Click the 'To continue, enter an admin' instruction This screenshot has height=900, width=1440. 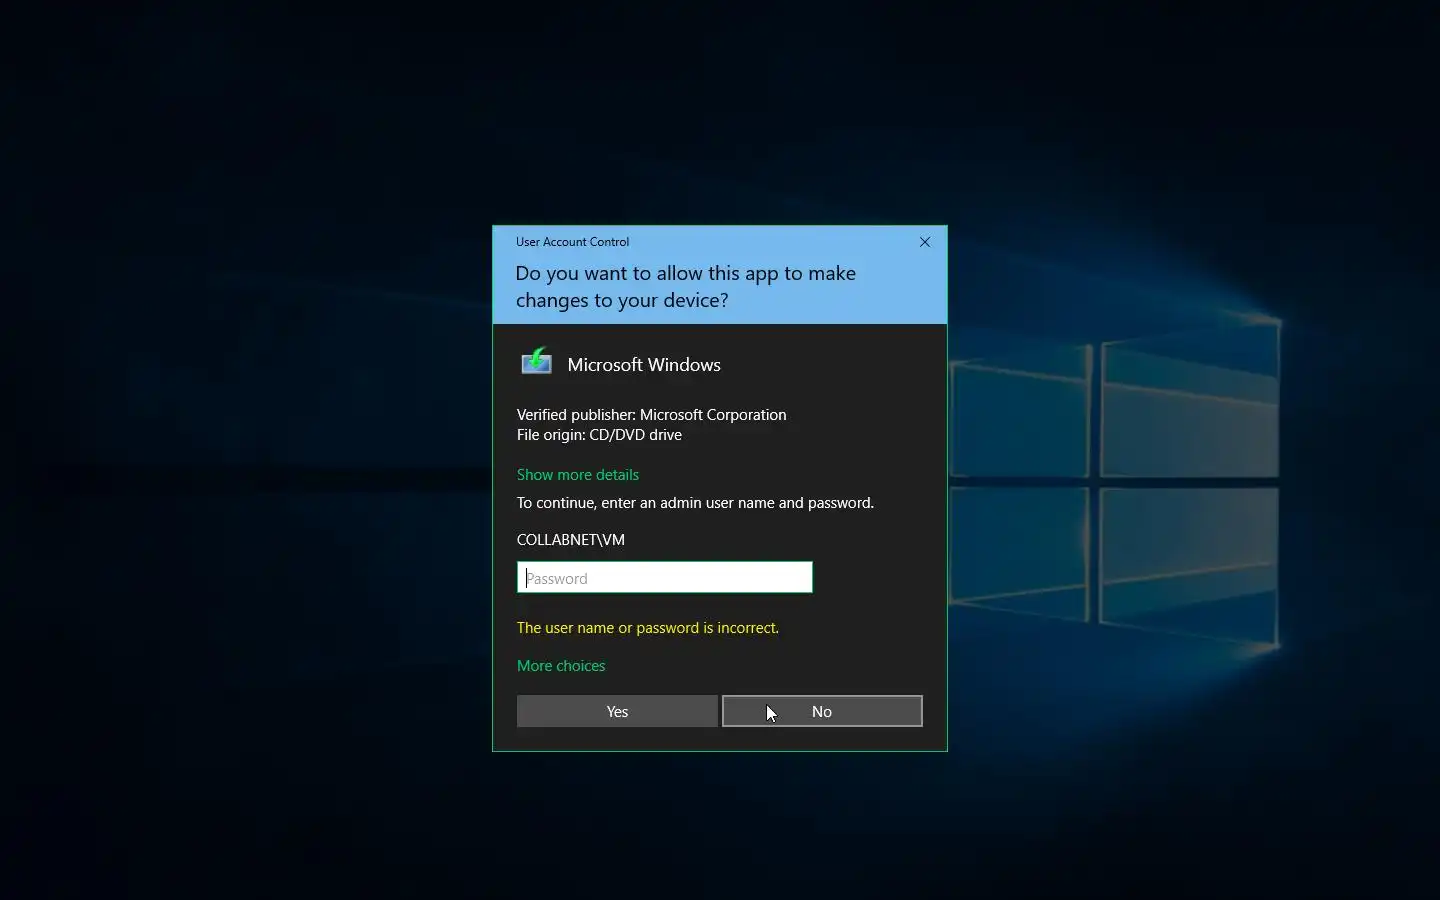click(x=695, y=503)
